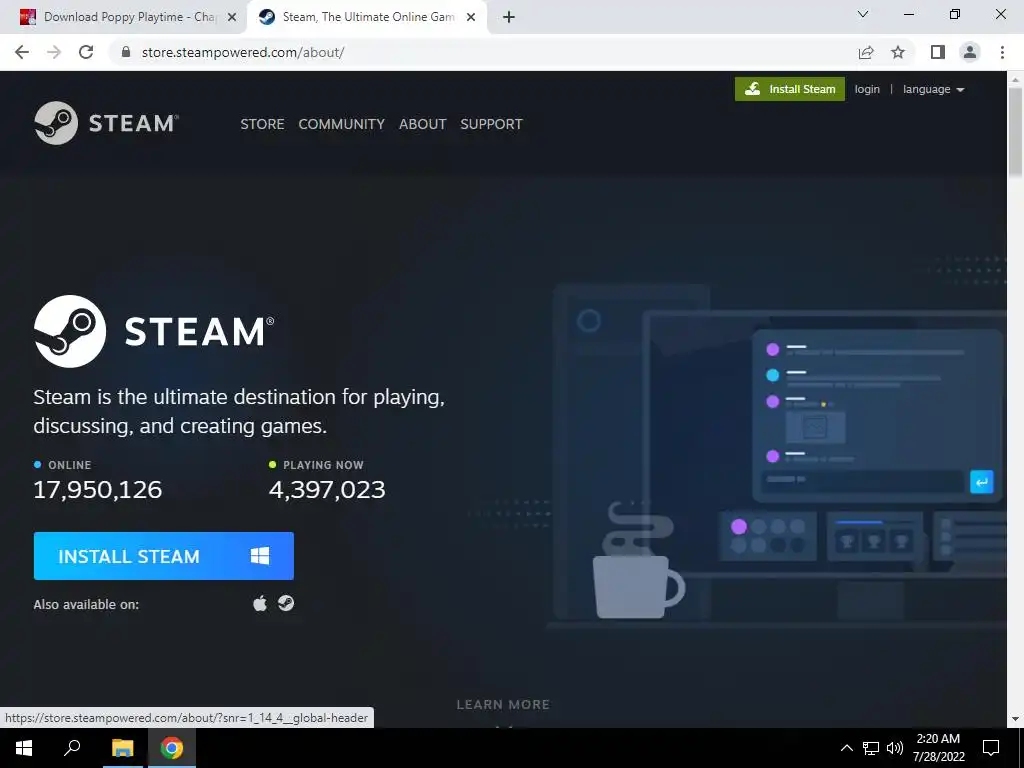Click the green Install Steam header button

tap(790, 89)
